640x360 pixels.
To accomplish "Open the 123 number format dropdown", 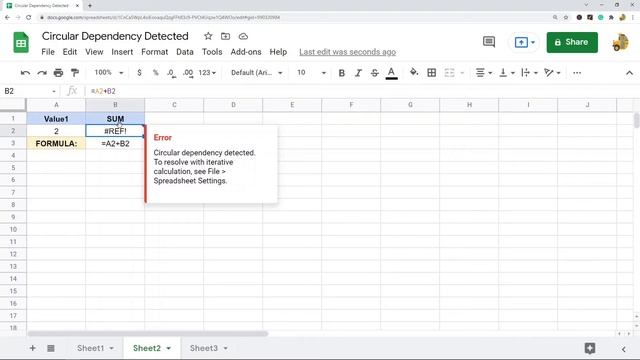I will [x=207, y=73].
